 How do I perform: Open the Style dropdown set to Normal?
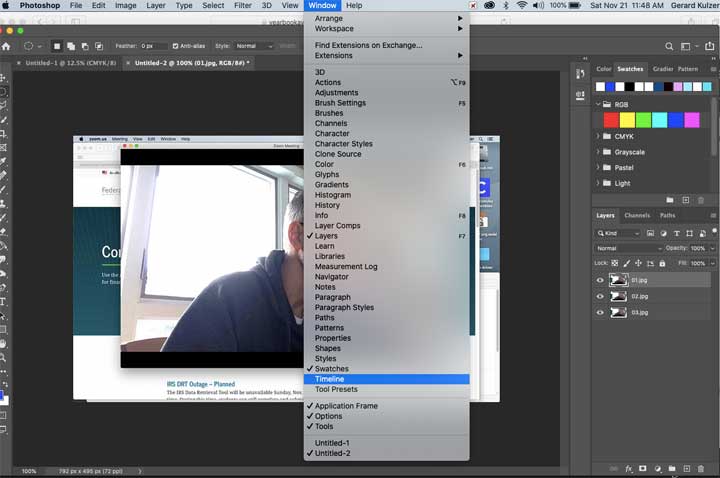pyautogui.click(x=254, y=46)
